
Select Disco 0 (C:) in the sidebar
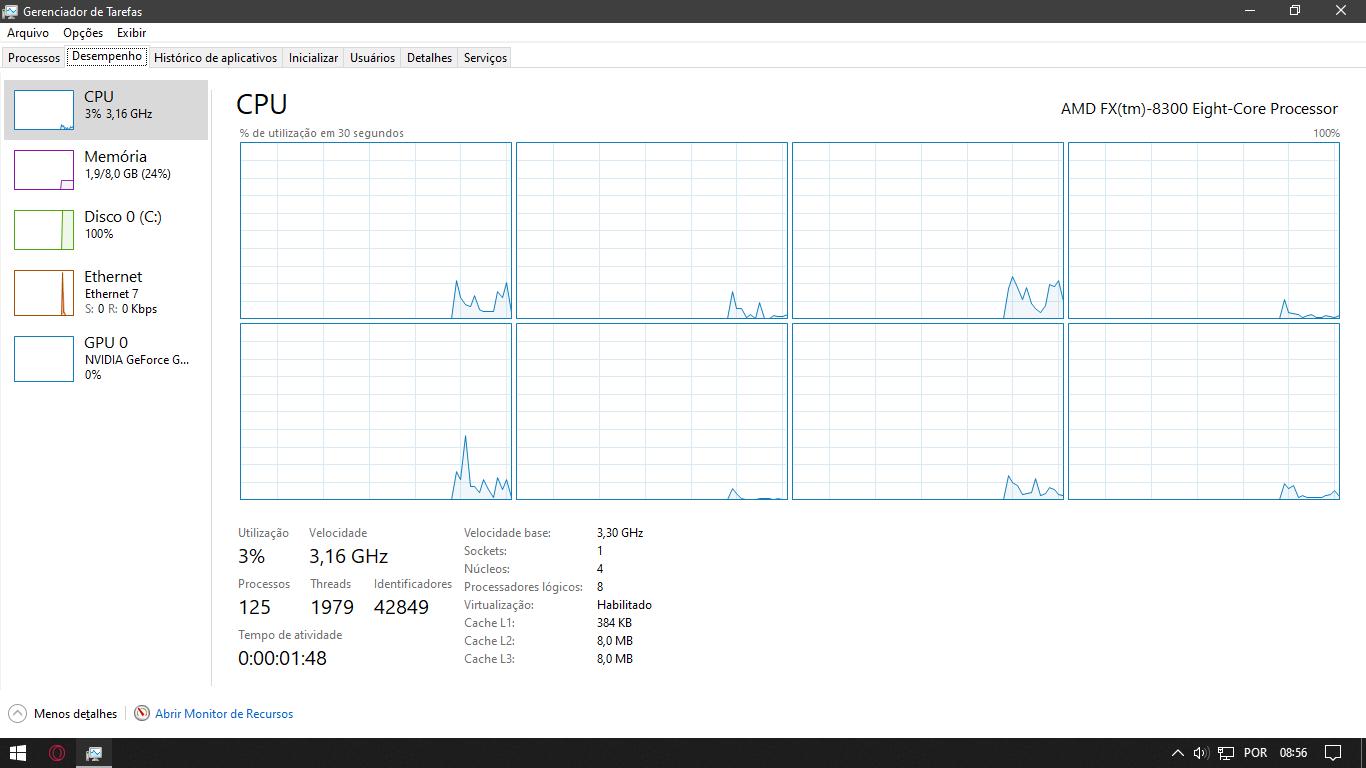106,230
